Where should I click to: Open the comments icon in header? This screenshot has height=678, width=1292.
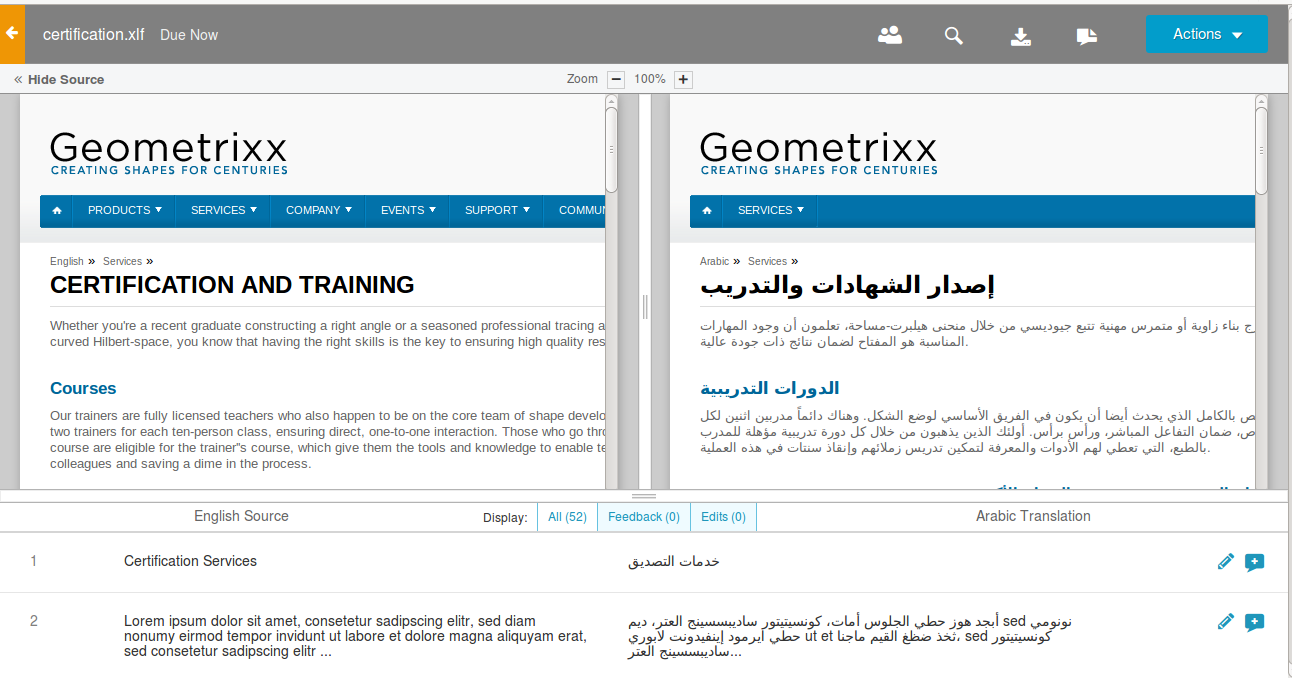pyautogui.click(x=1087, y=36)
